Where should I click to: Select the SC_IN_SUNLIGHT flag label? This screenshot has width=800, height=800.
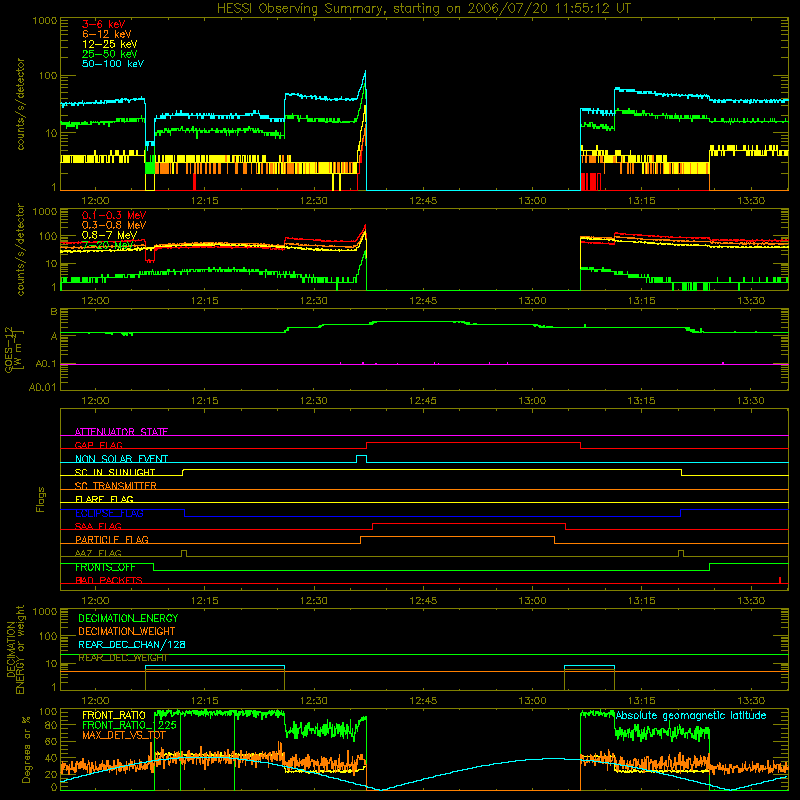115,472
